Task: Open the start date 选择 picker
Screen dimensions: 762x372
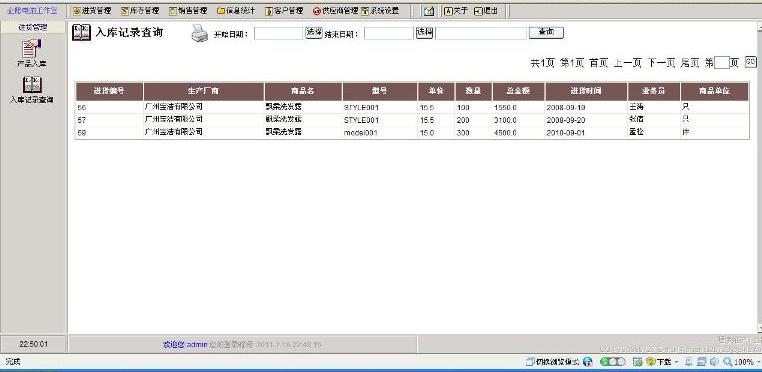Action: (x=314, y=33)
